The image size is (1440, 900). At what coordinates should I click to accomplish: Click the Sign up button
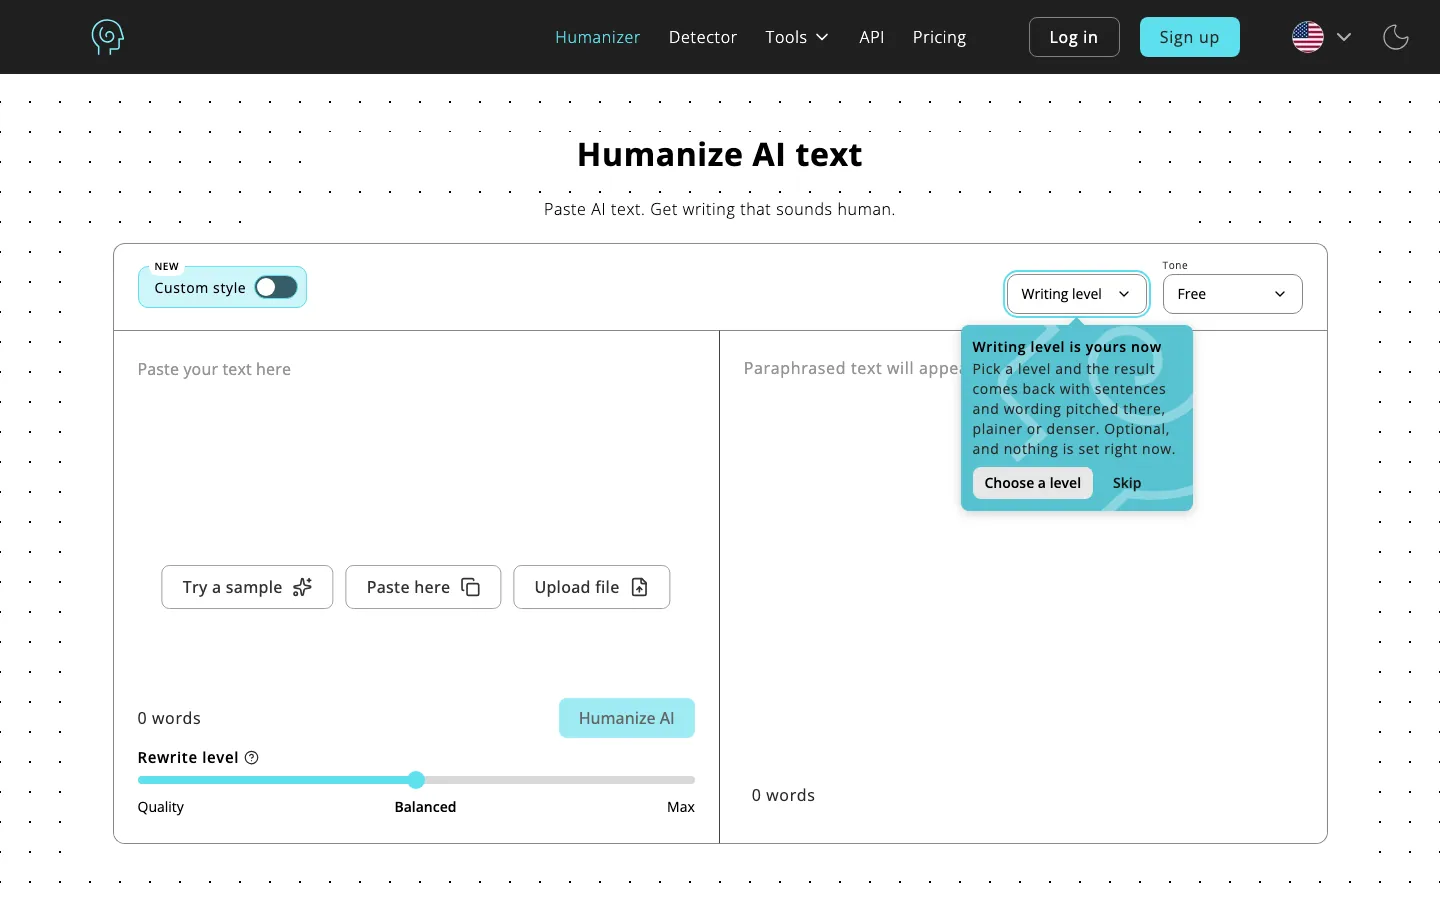(1189, 37)
